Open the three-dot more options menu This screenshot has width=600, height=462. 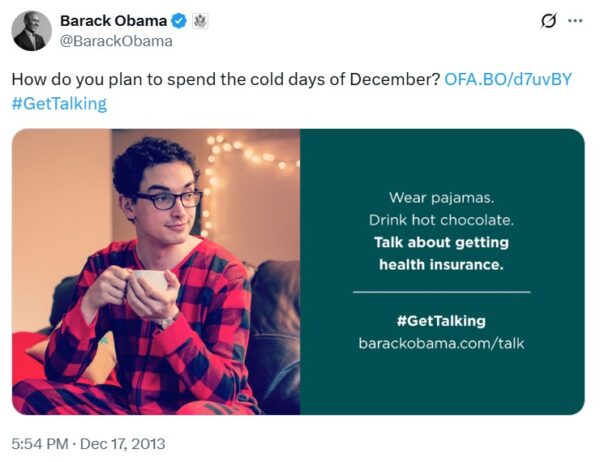(x=574, y=21)
